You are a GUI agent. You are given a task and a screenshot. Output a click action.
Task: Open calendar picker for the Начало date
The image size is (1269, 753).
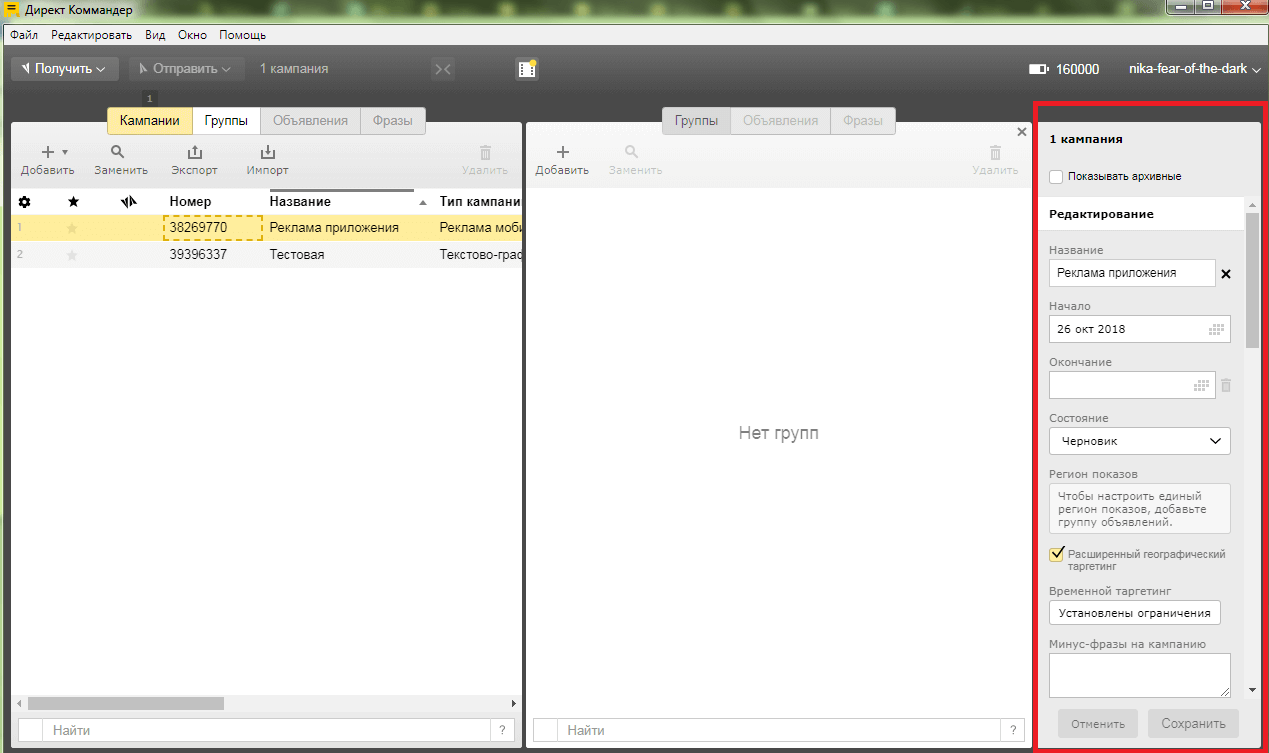(1217, 329)
